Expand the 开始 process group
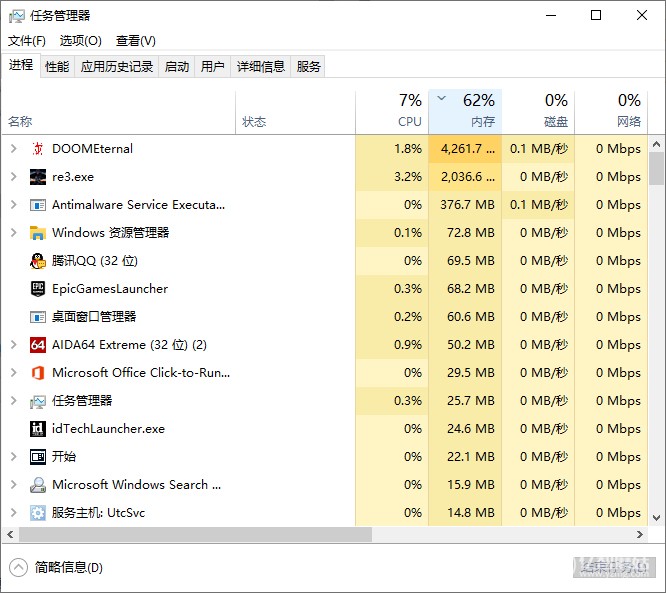The height and width of the screenshot is (593, 666). point(14,457)
